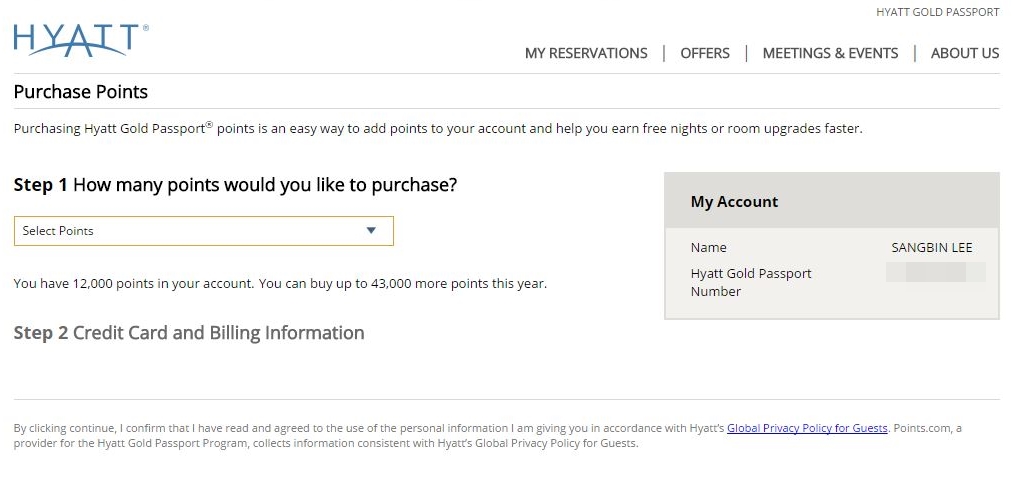1014x504 pixels.
Task: Open the Offers menu item
Action: [x=705, y=53]
